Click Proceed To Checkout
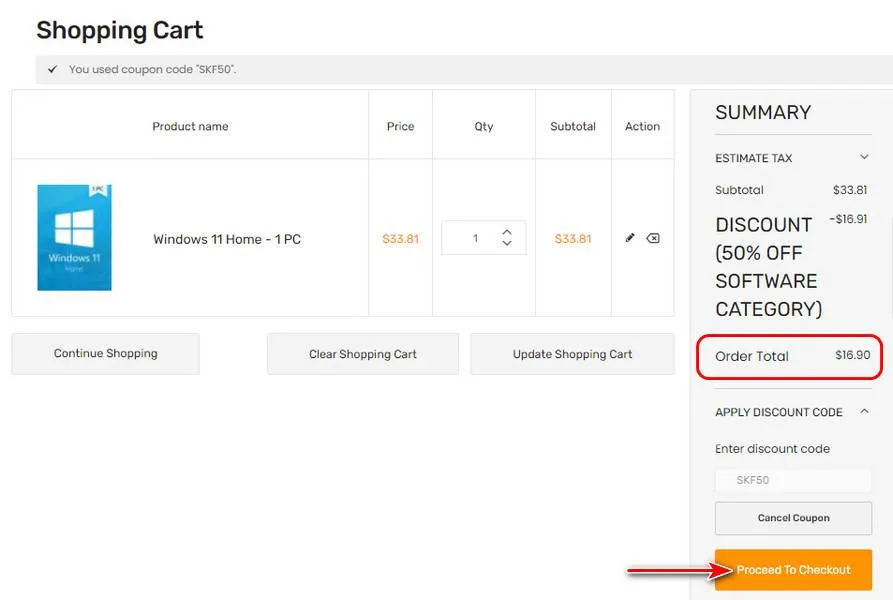 [x=793, y=570]
